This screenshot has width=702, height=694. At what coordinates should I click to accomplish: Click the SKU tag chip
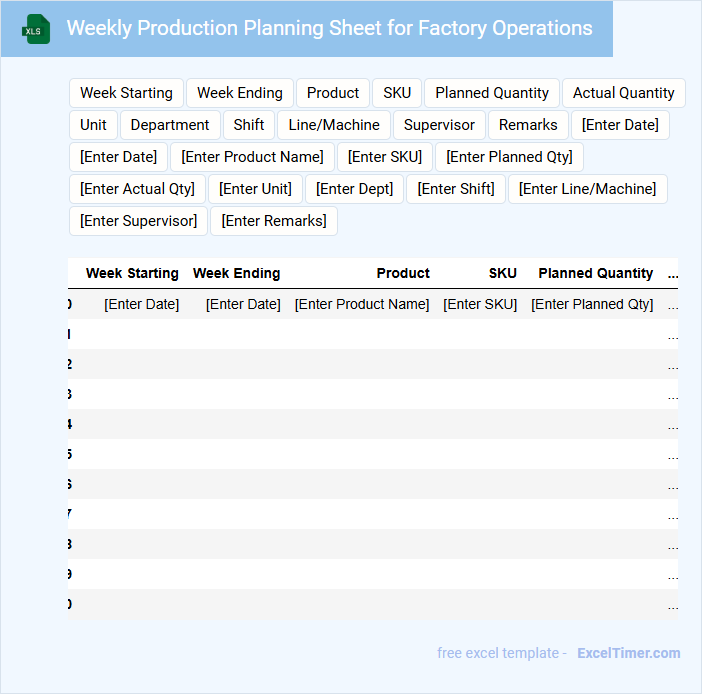[x=397, y=93]
